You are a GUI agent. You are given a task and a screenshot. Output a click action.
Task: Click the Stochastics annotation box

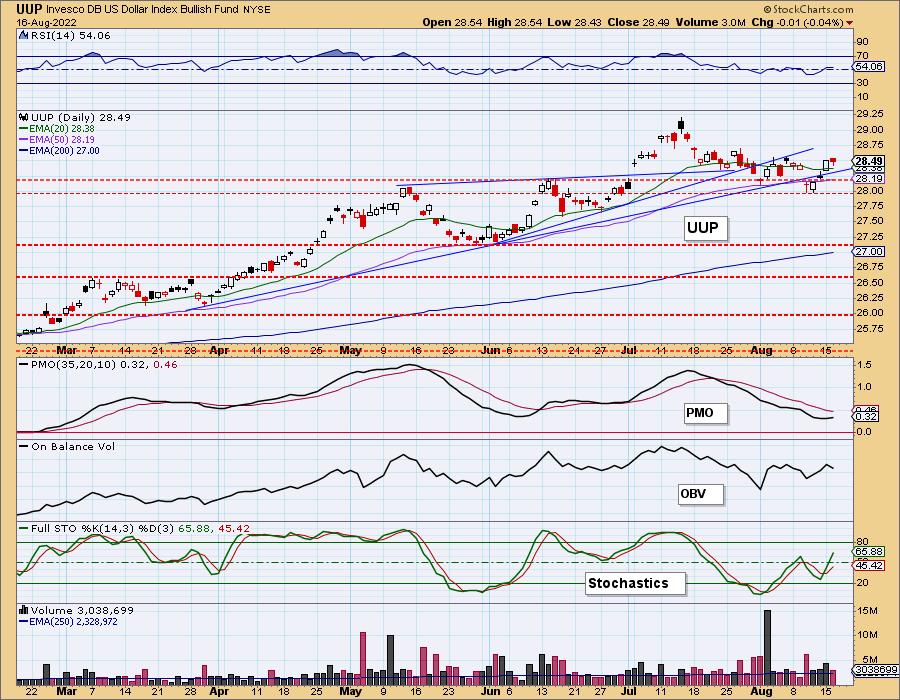click(635, 584)
